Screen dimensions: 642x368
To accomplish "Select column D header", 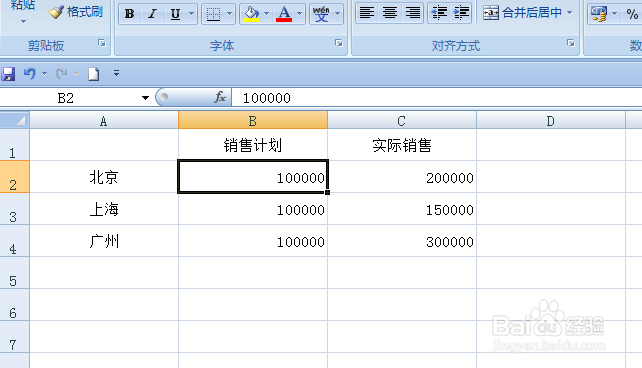I will pyautogui.click(x=551, y=121).
